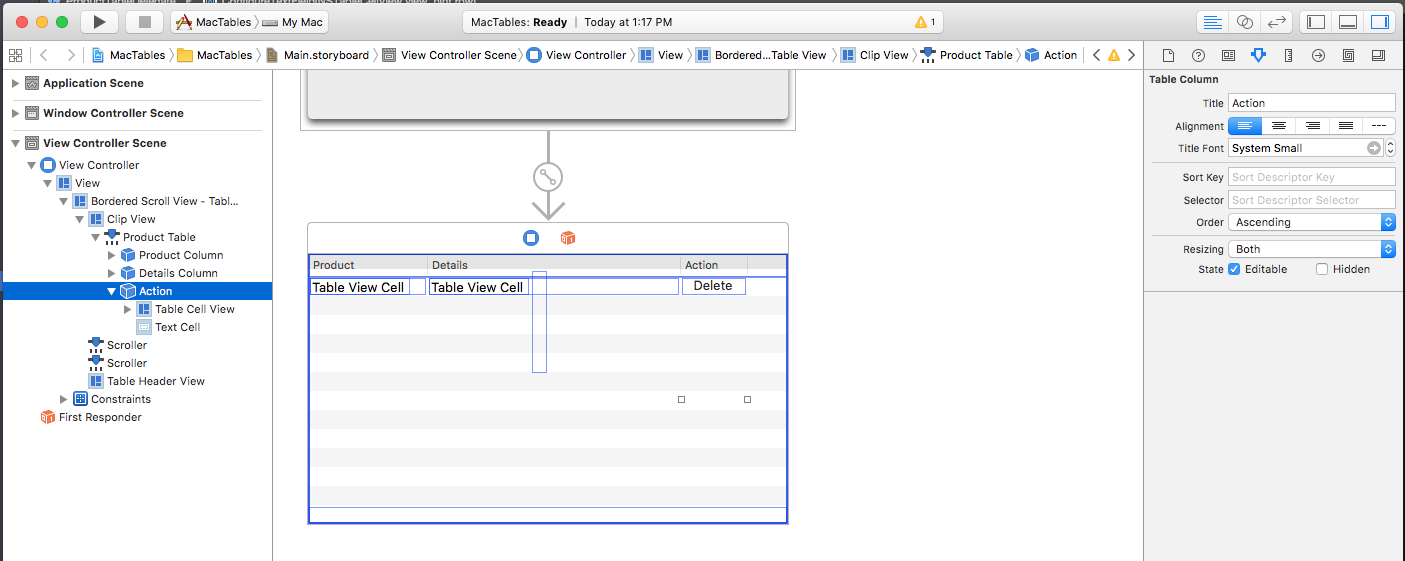Click Title field containing Action

[1312, 103]
